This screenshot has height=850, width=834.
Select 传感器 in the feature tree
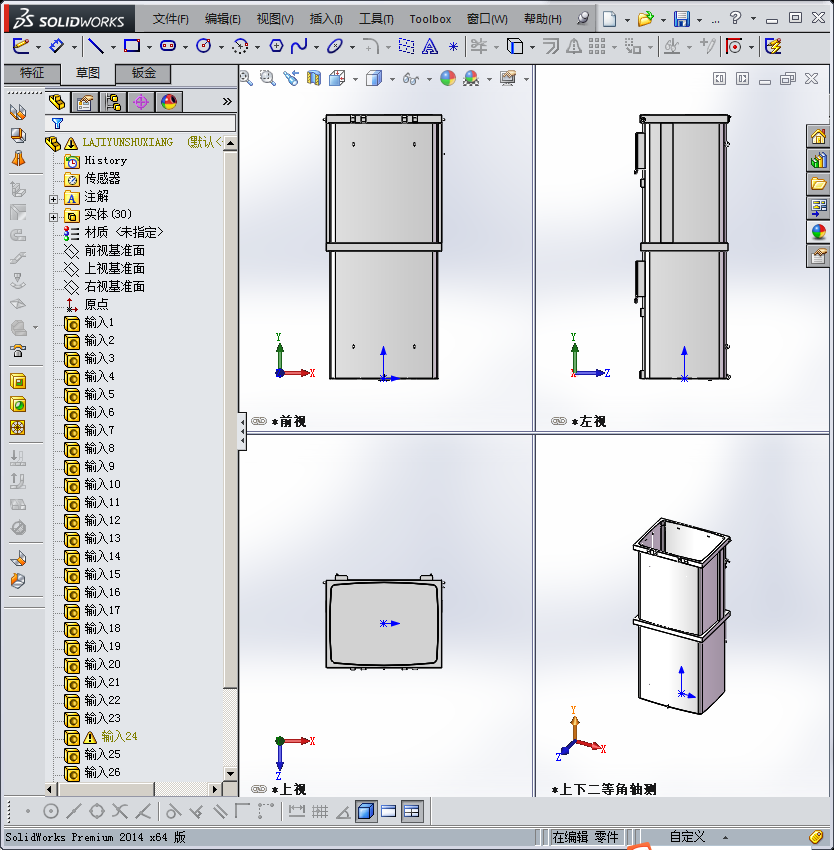[102, 178]
